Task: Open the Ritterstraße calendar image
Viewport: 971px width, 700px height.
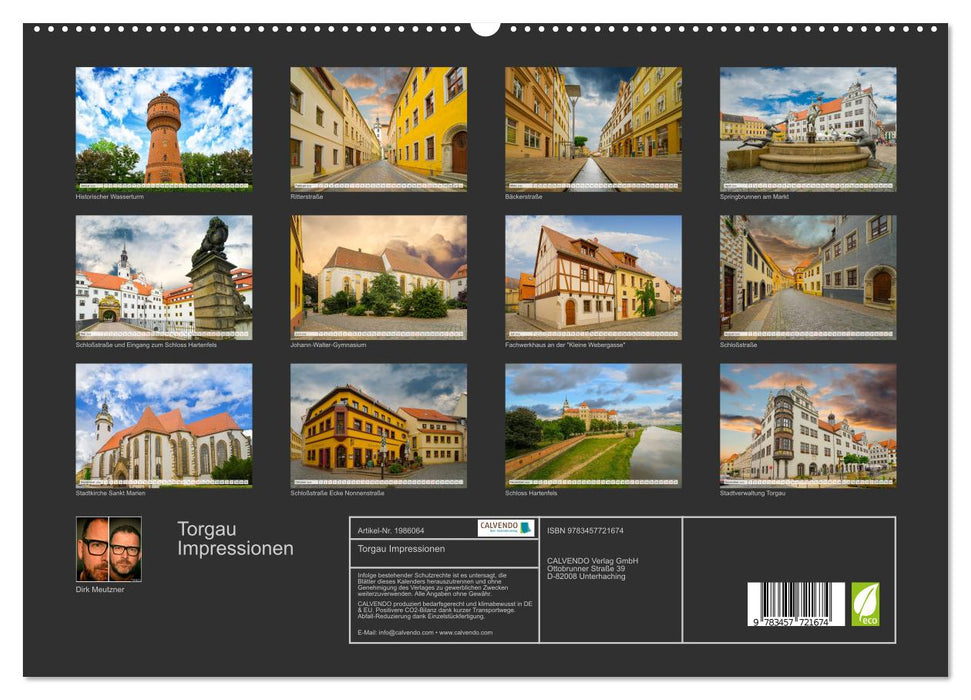Action: coord(376,125)
